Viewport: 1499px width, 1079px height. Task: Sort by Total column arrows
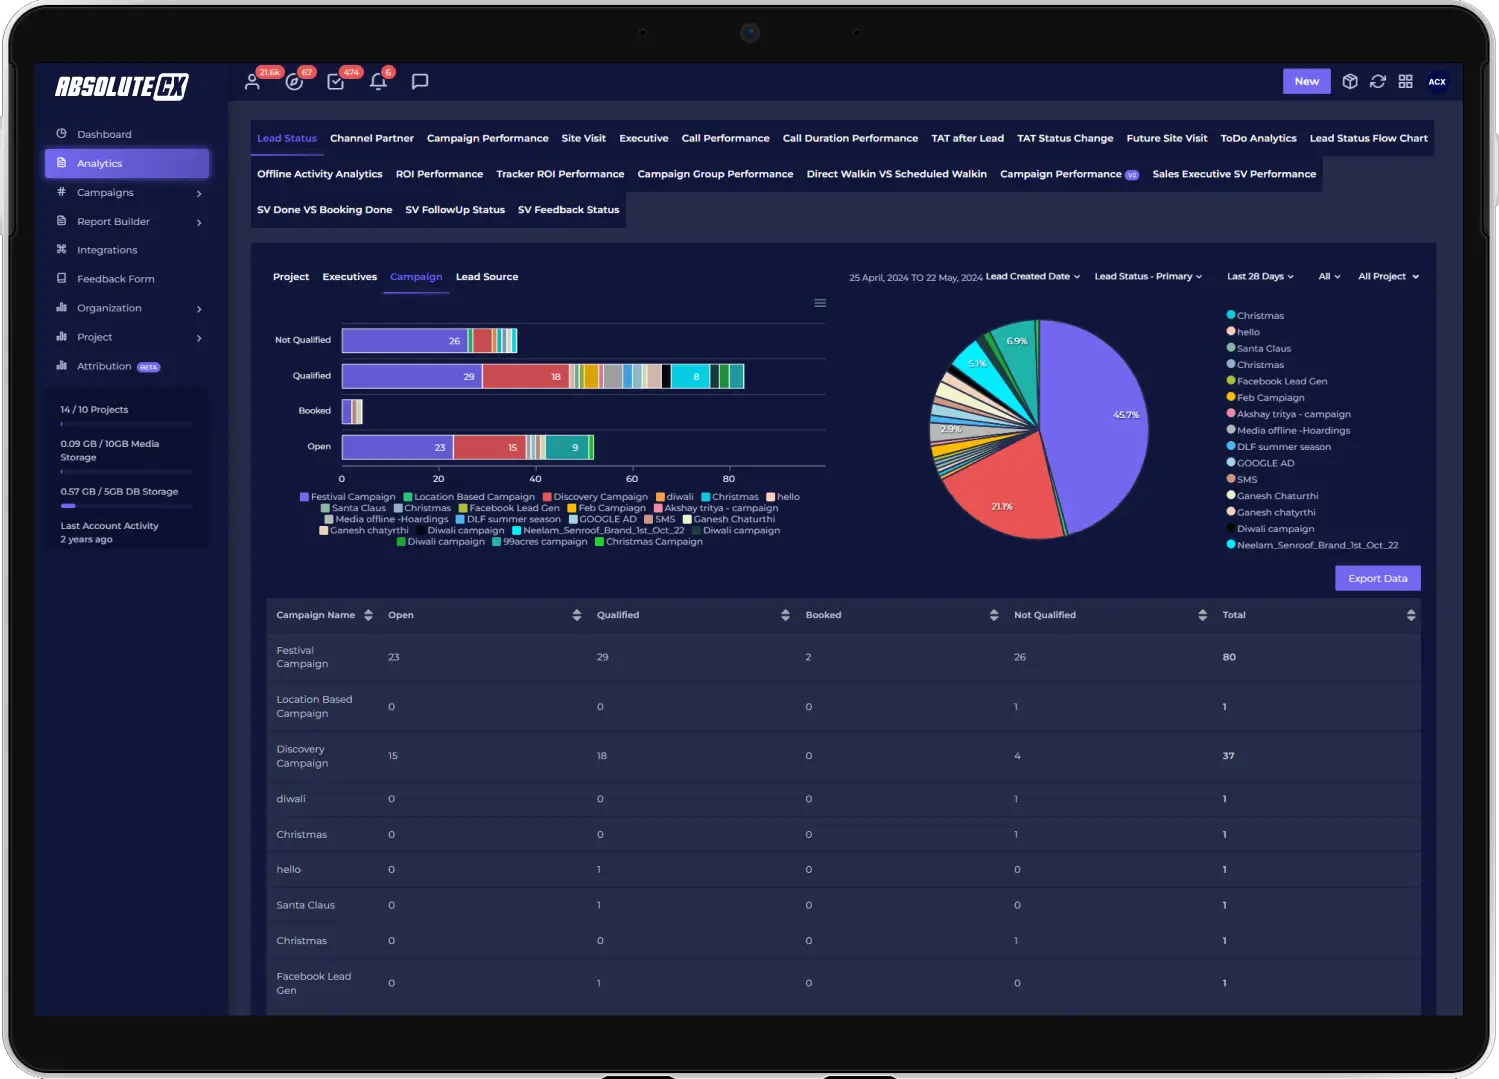coord(1411,615)
